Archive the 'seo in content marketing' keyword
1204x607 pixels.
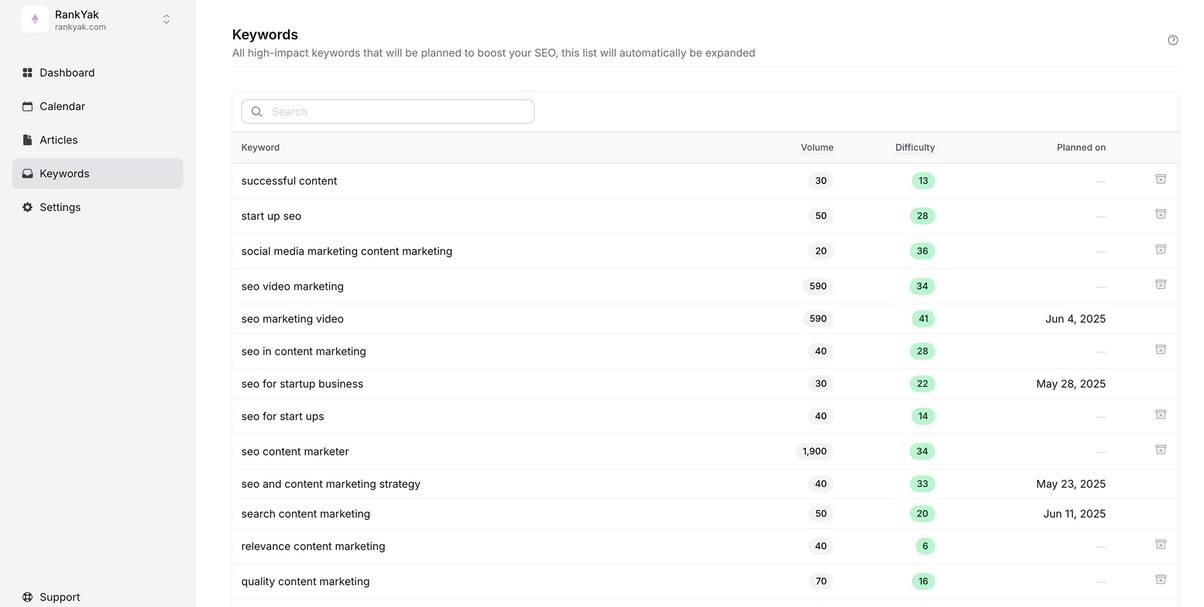pyautogui.click(x=1161, y=349)
